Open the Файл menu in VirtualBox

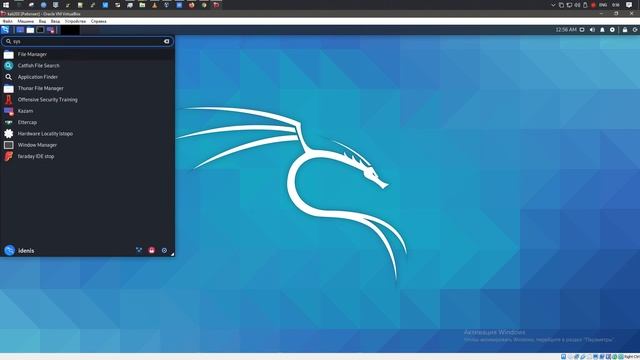(x=7, y=21)
